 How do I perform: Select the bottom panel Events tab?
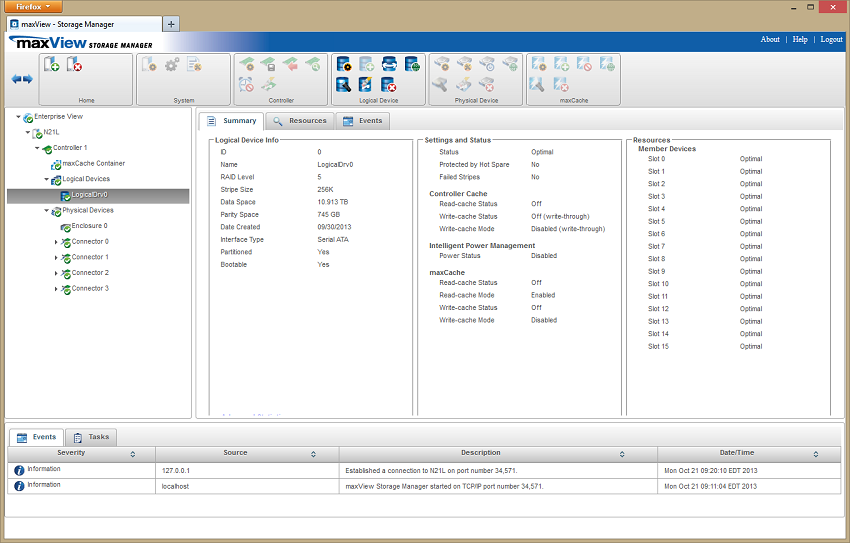pos(36,437)
